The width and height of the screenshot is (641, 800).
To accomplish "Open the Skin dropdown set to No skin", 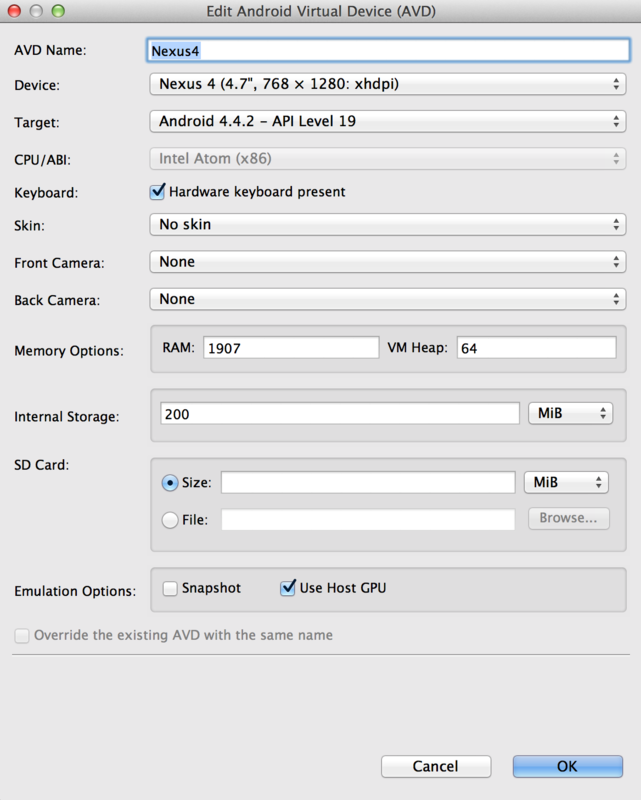I will pos(388,224).
